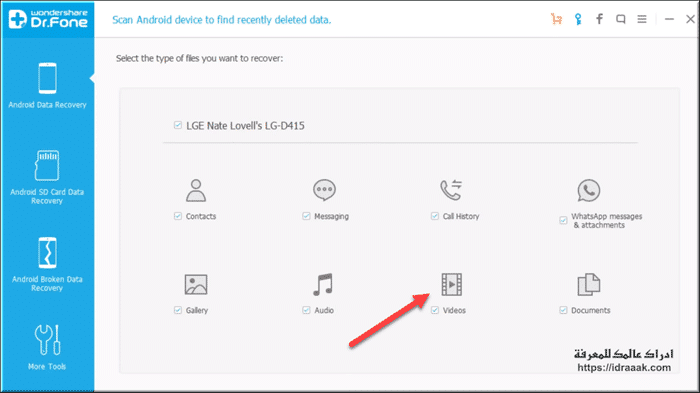Open the More Tools wrench icon
Viewport: 700px width, 393px height.
47,340
